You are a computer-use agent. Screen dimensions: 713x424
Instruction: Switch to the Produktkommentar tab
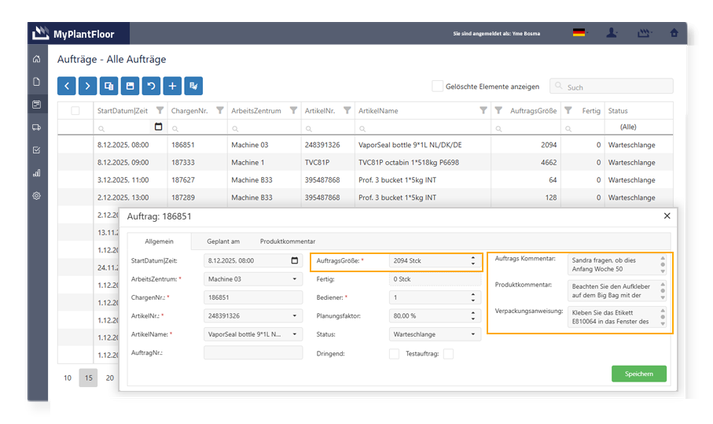pyautogui.click(x=287, y=242)
